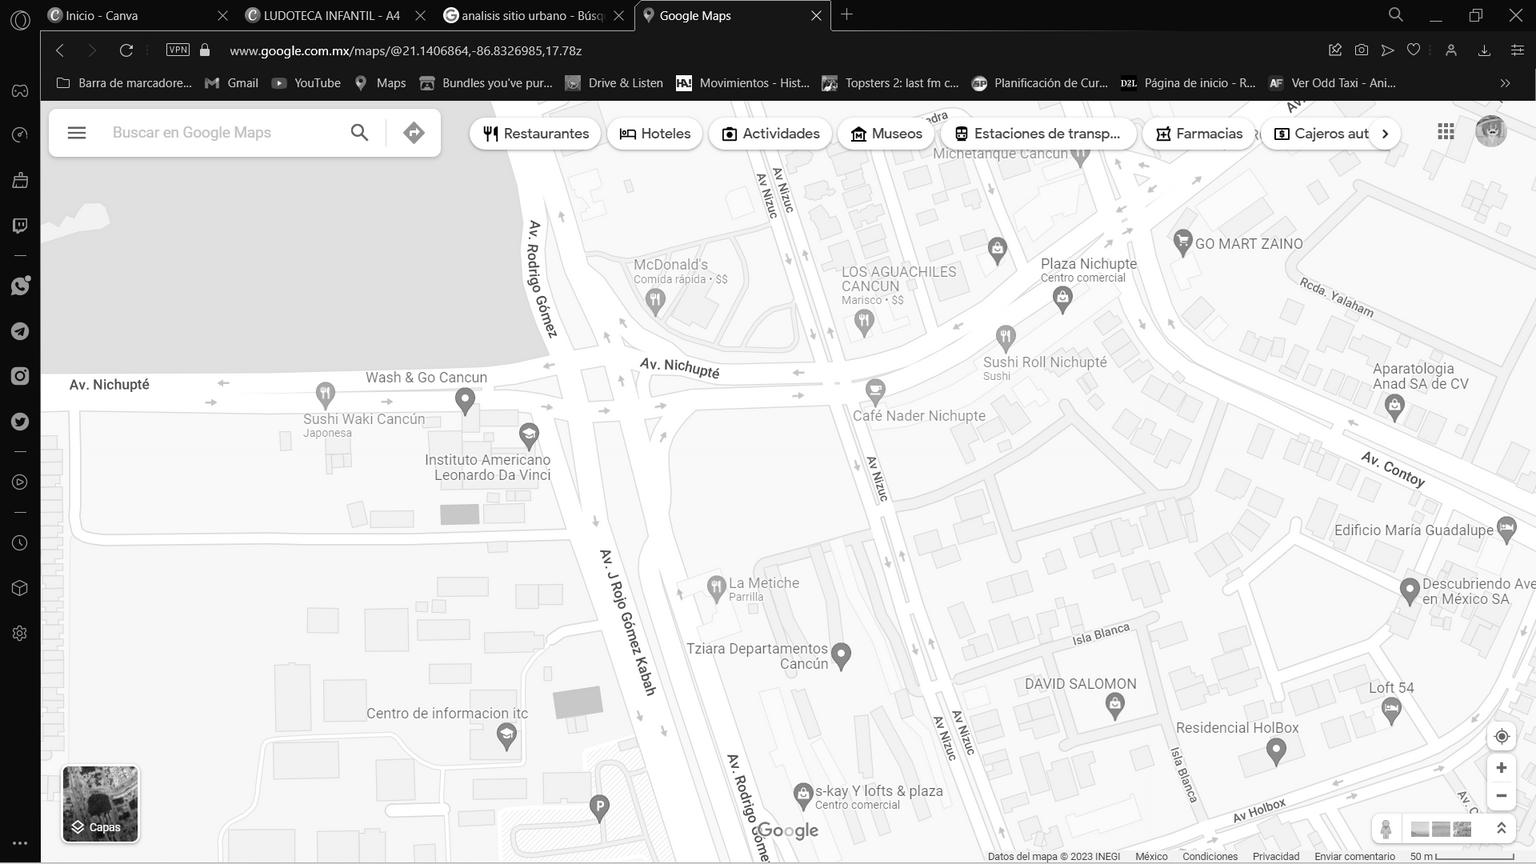Click the Pinboards pin icon in address bar

[x=1335, y=50]
